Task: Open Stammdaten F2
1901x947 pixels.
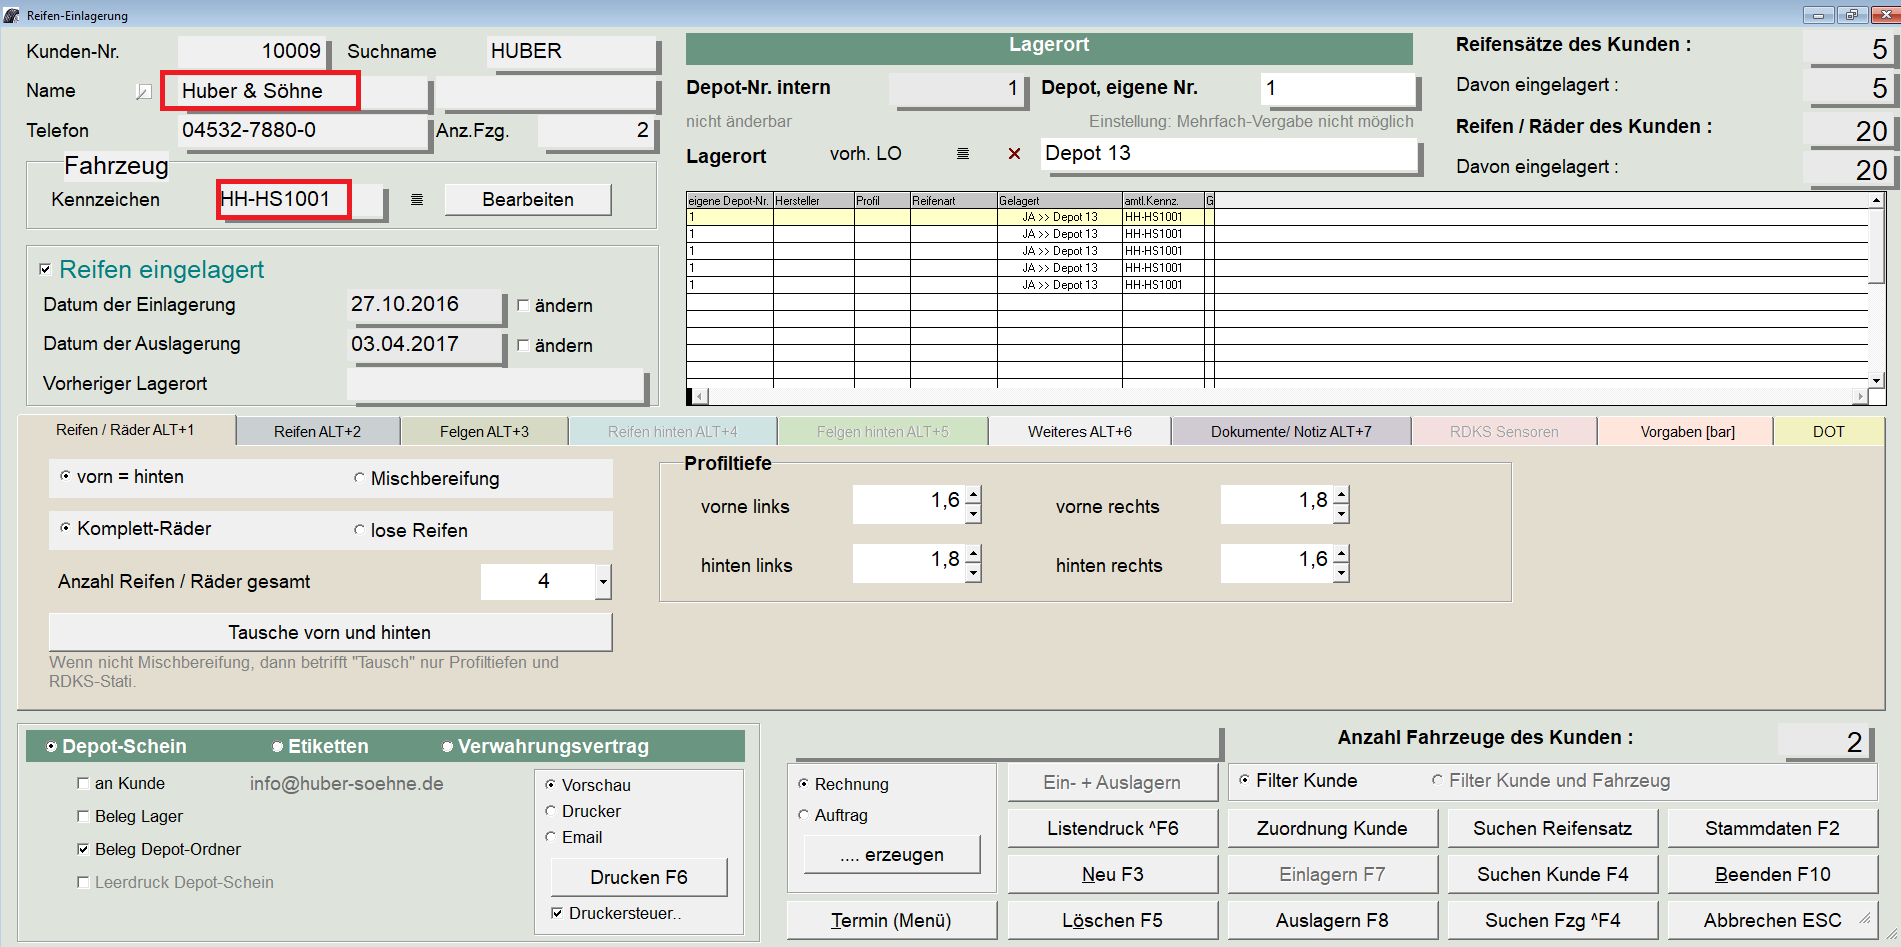Action: pos(1772,828)
